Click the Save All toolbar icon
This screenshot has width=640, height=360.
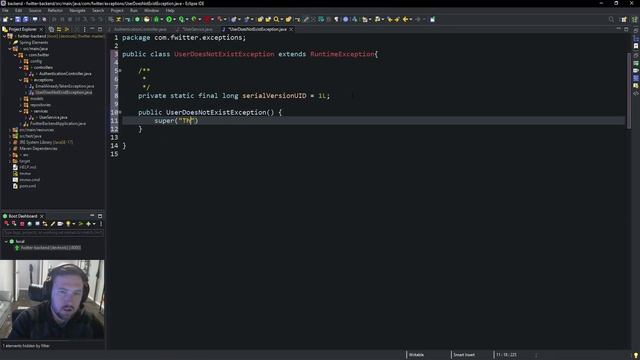(x=26, y=19)
